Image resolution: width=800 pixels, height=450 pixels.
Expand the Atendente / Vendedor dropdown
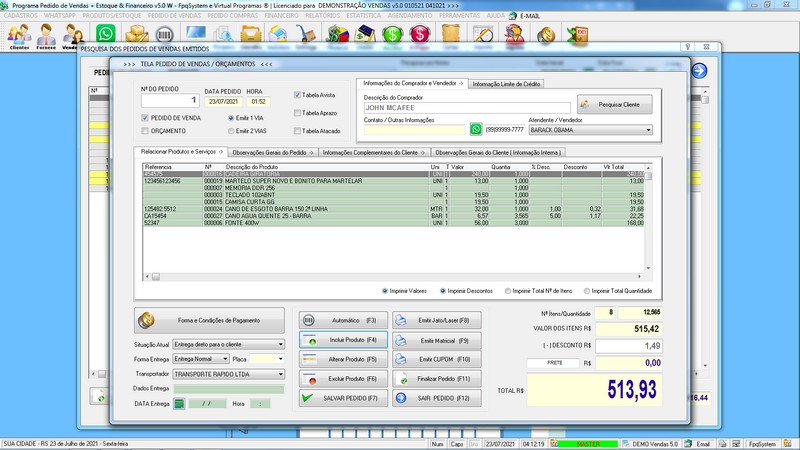(648, 130)
